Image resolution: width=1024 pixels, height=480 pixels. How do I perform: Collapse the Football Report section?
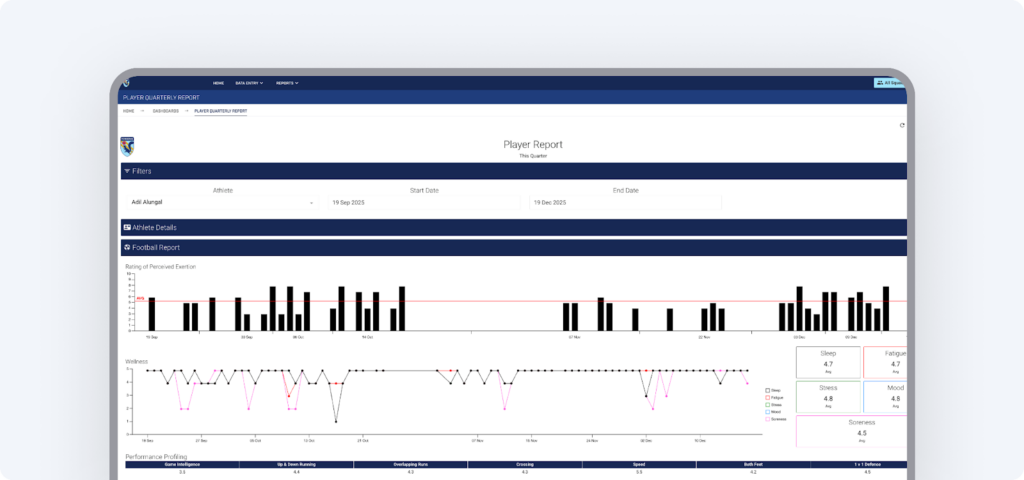(514, 248)
